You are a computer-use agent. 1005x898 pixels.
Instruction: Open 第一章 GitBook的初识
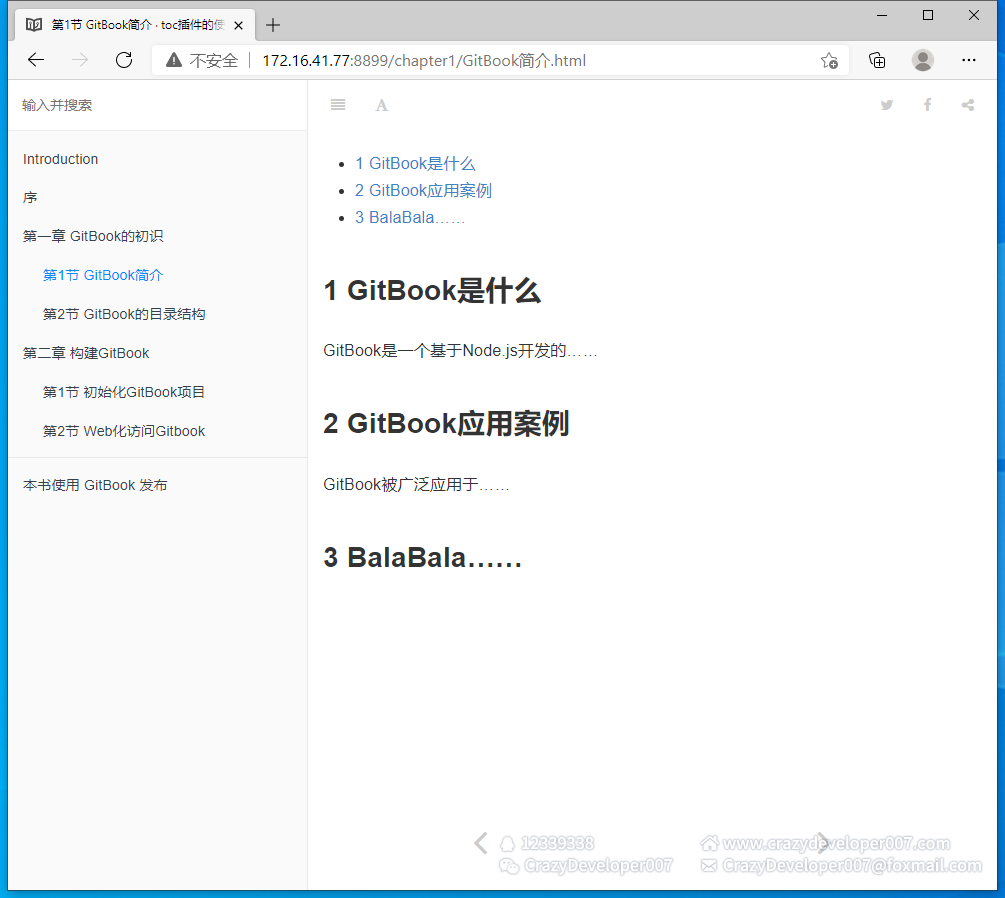click(x=93, y=237)
